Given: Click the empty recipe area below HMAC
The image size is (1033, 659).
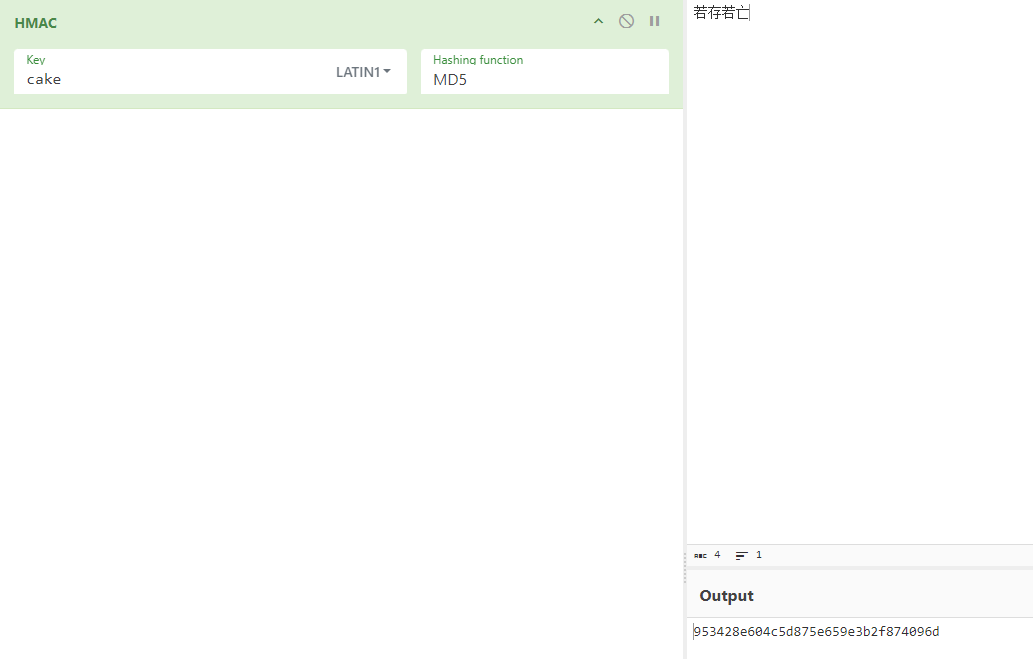Looking at the screenshot, I should 340,380.
